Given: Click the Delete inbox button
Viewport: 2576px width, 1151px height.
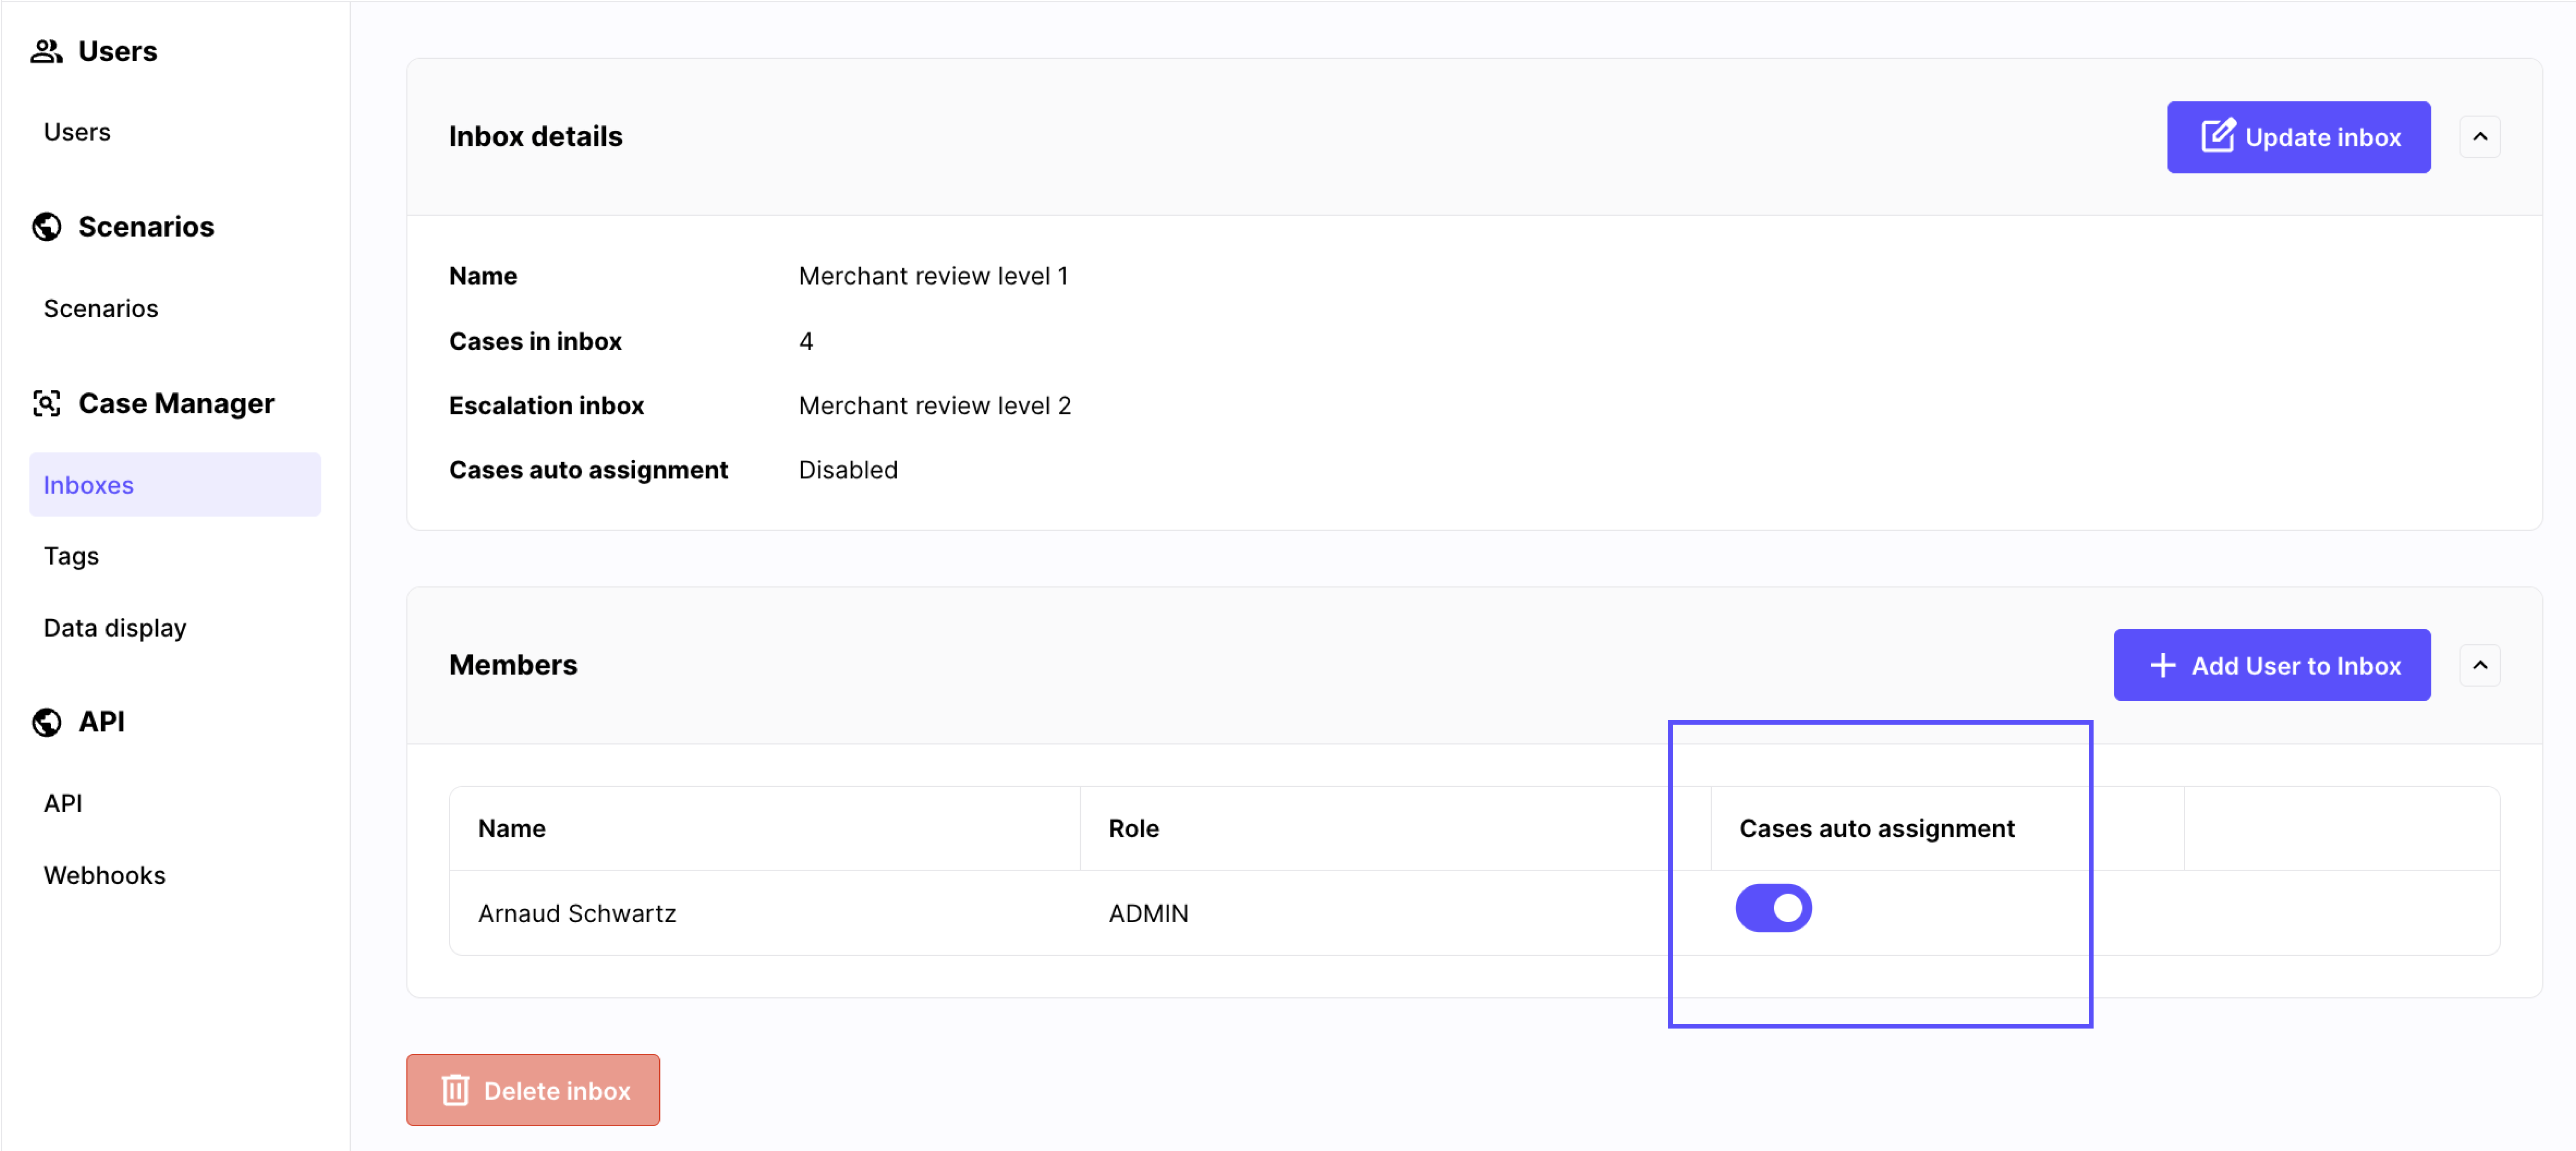Looking at the screenshot, I should [533, 1090].
